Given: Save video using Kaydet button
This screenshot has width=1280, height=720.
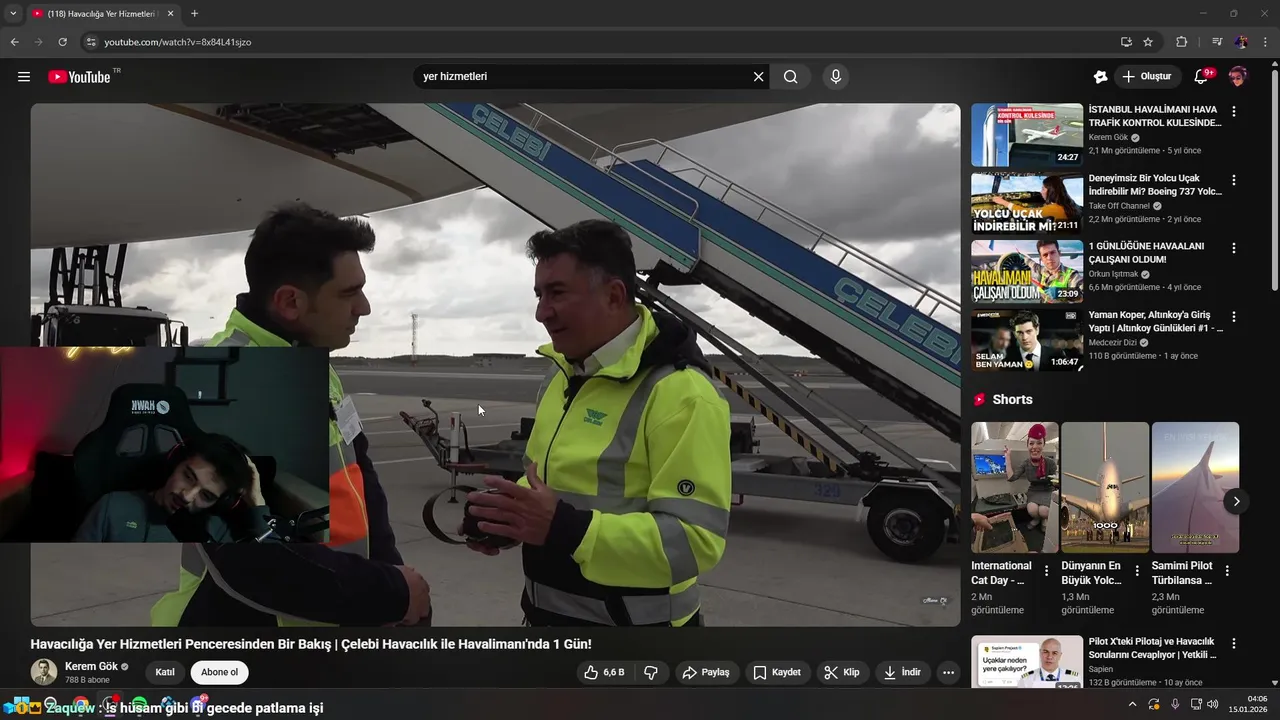Looking at the screenshot, I should [x=777, y=673].
